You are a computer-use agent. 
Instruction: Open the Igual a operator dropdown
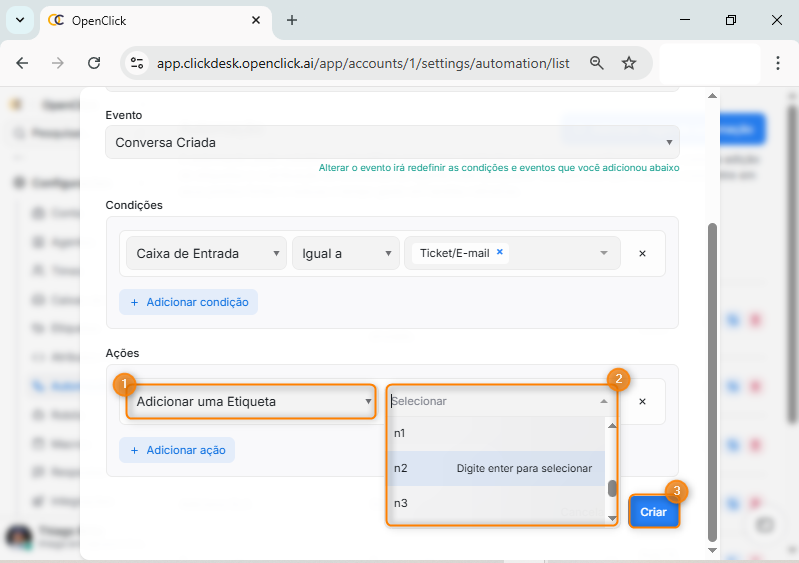345,254
